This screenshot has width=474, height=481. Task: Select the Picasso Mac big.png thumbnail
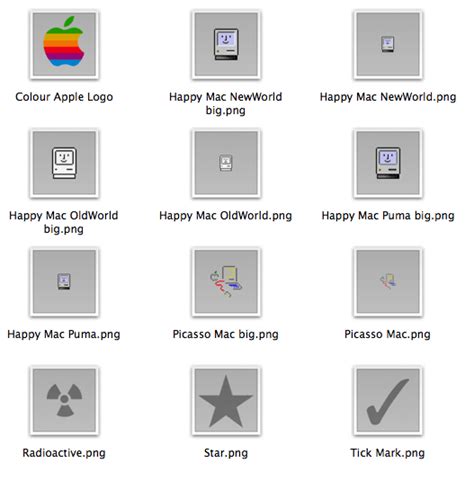click(226, 282)
